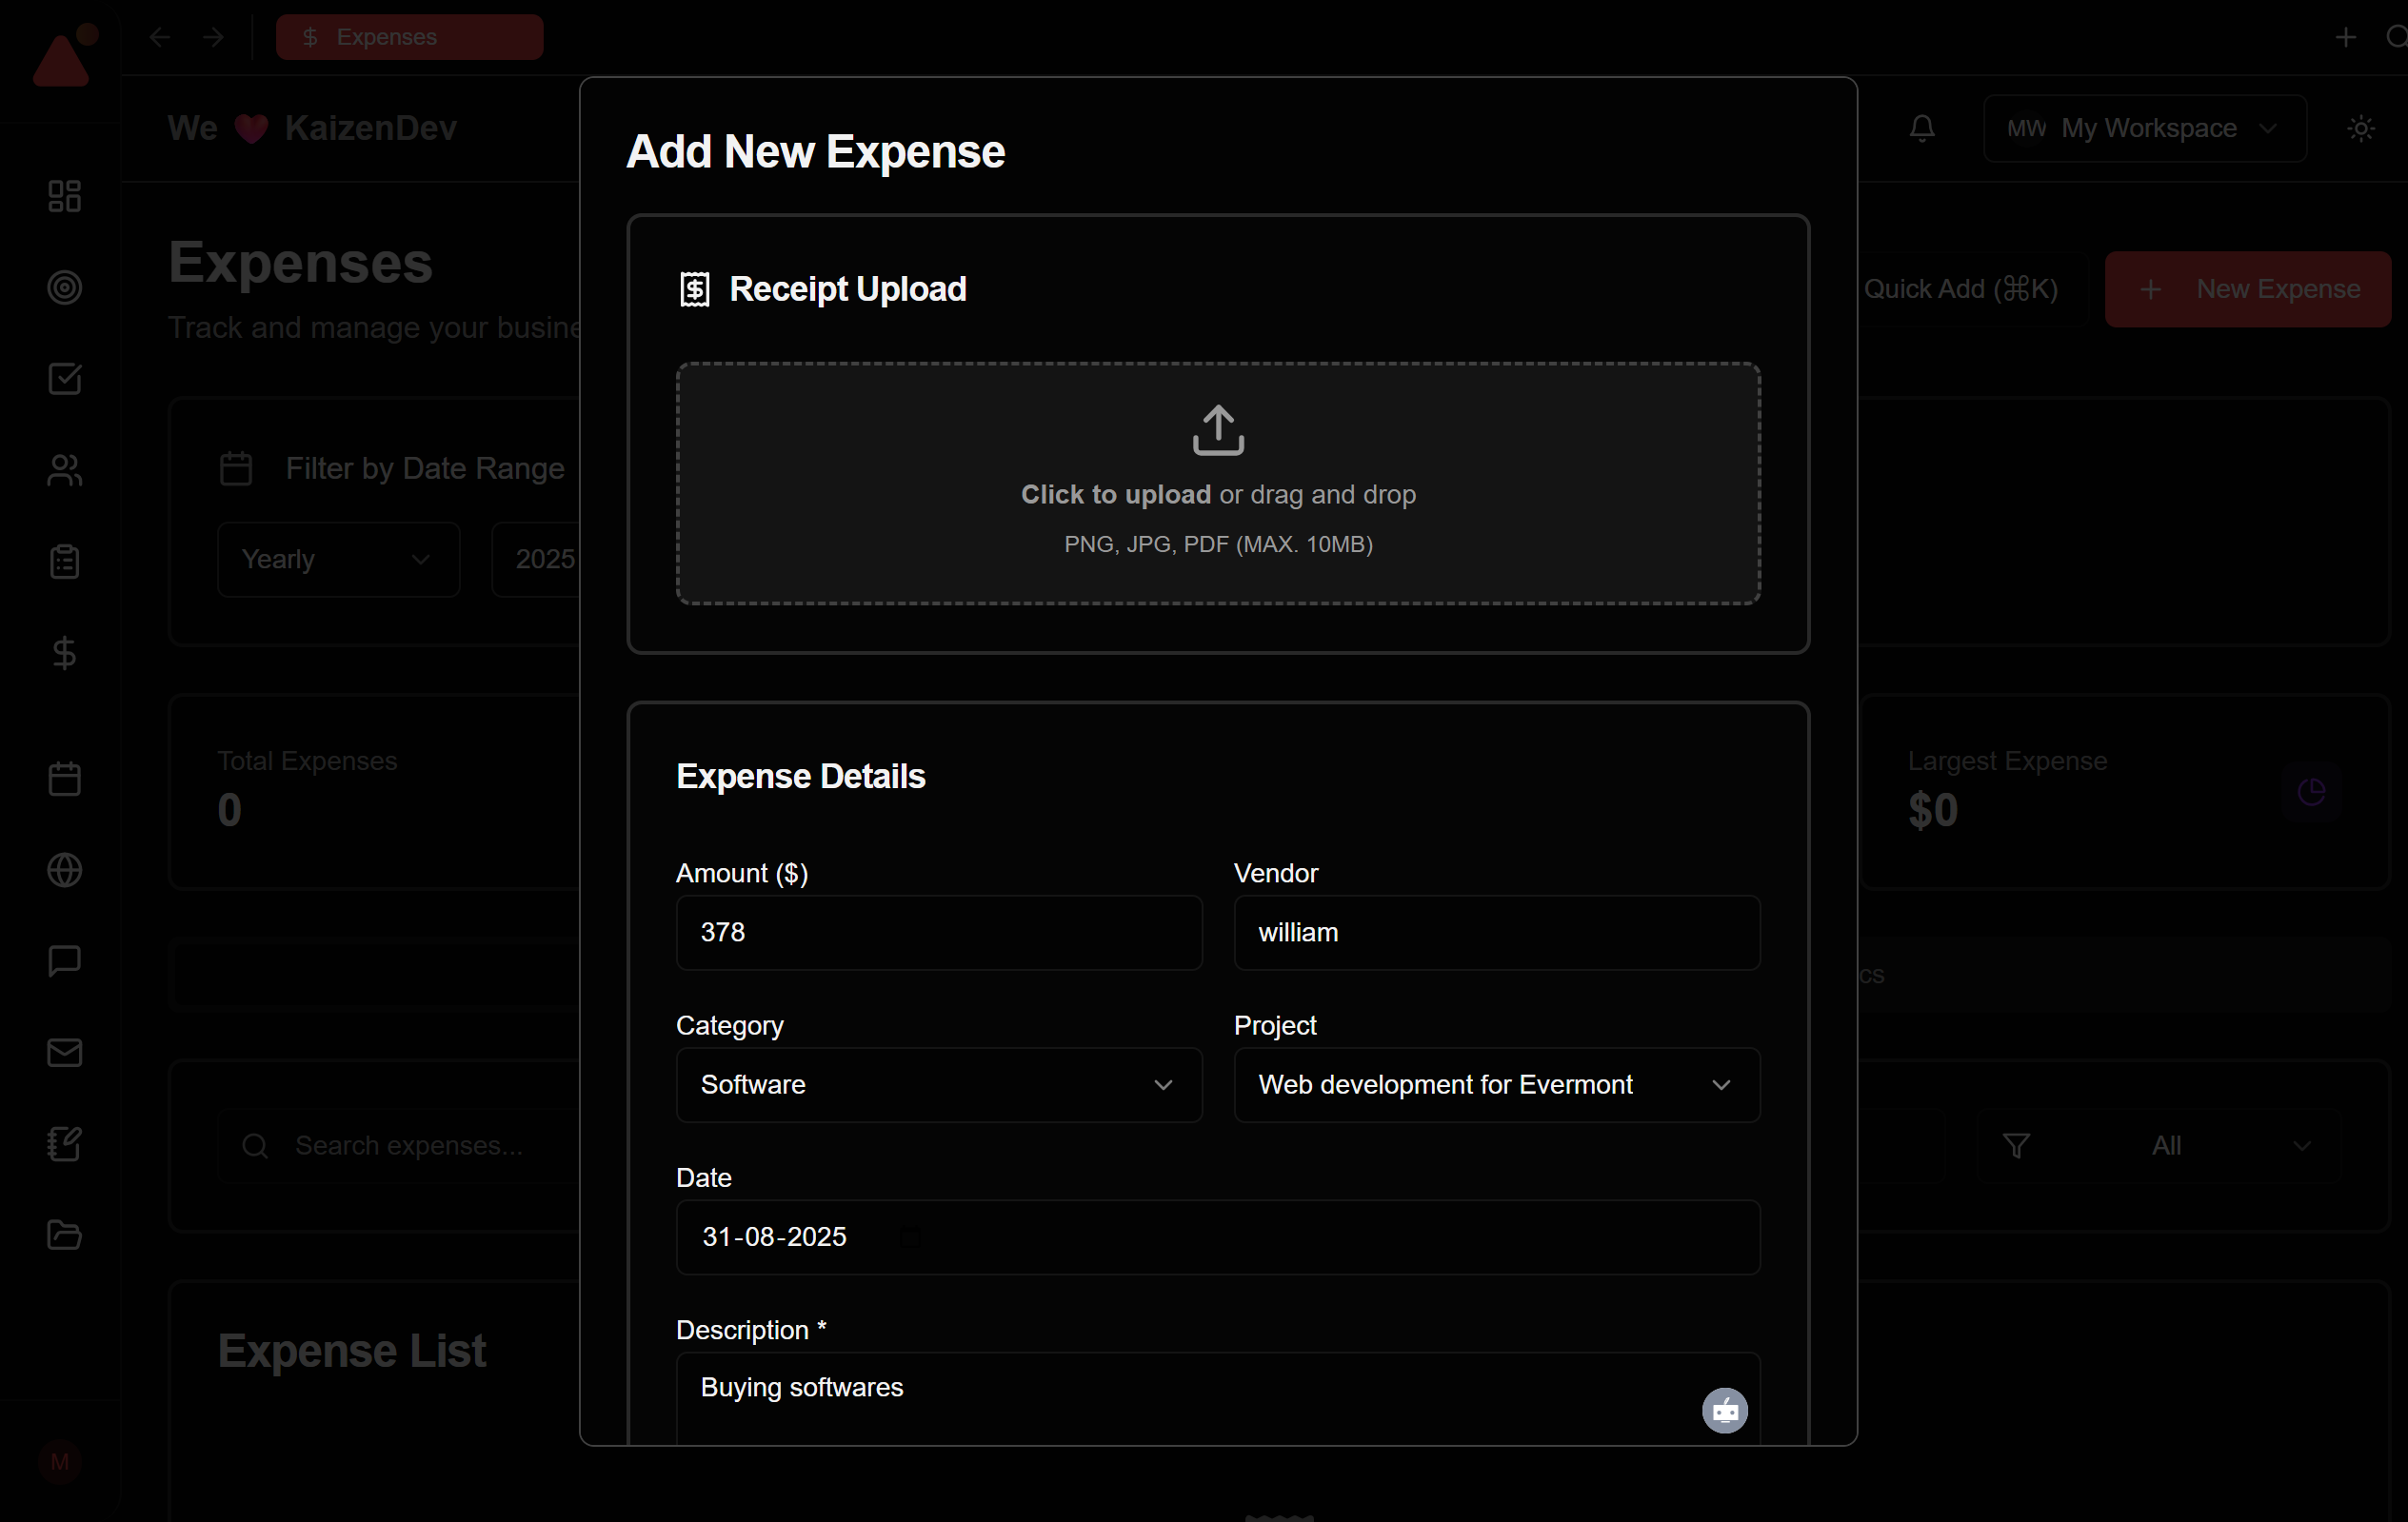
Task: Click the AI robot icon in description
Action: [1725, 1410]
